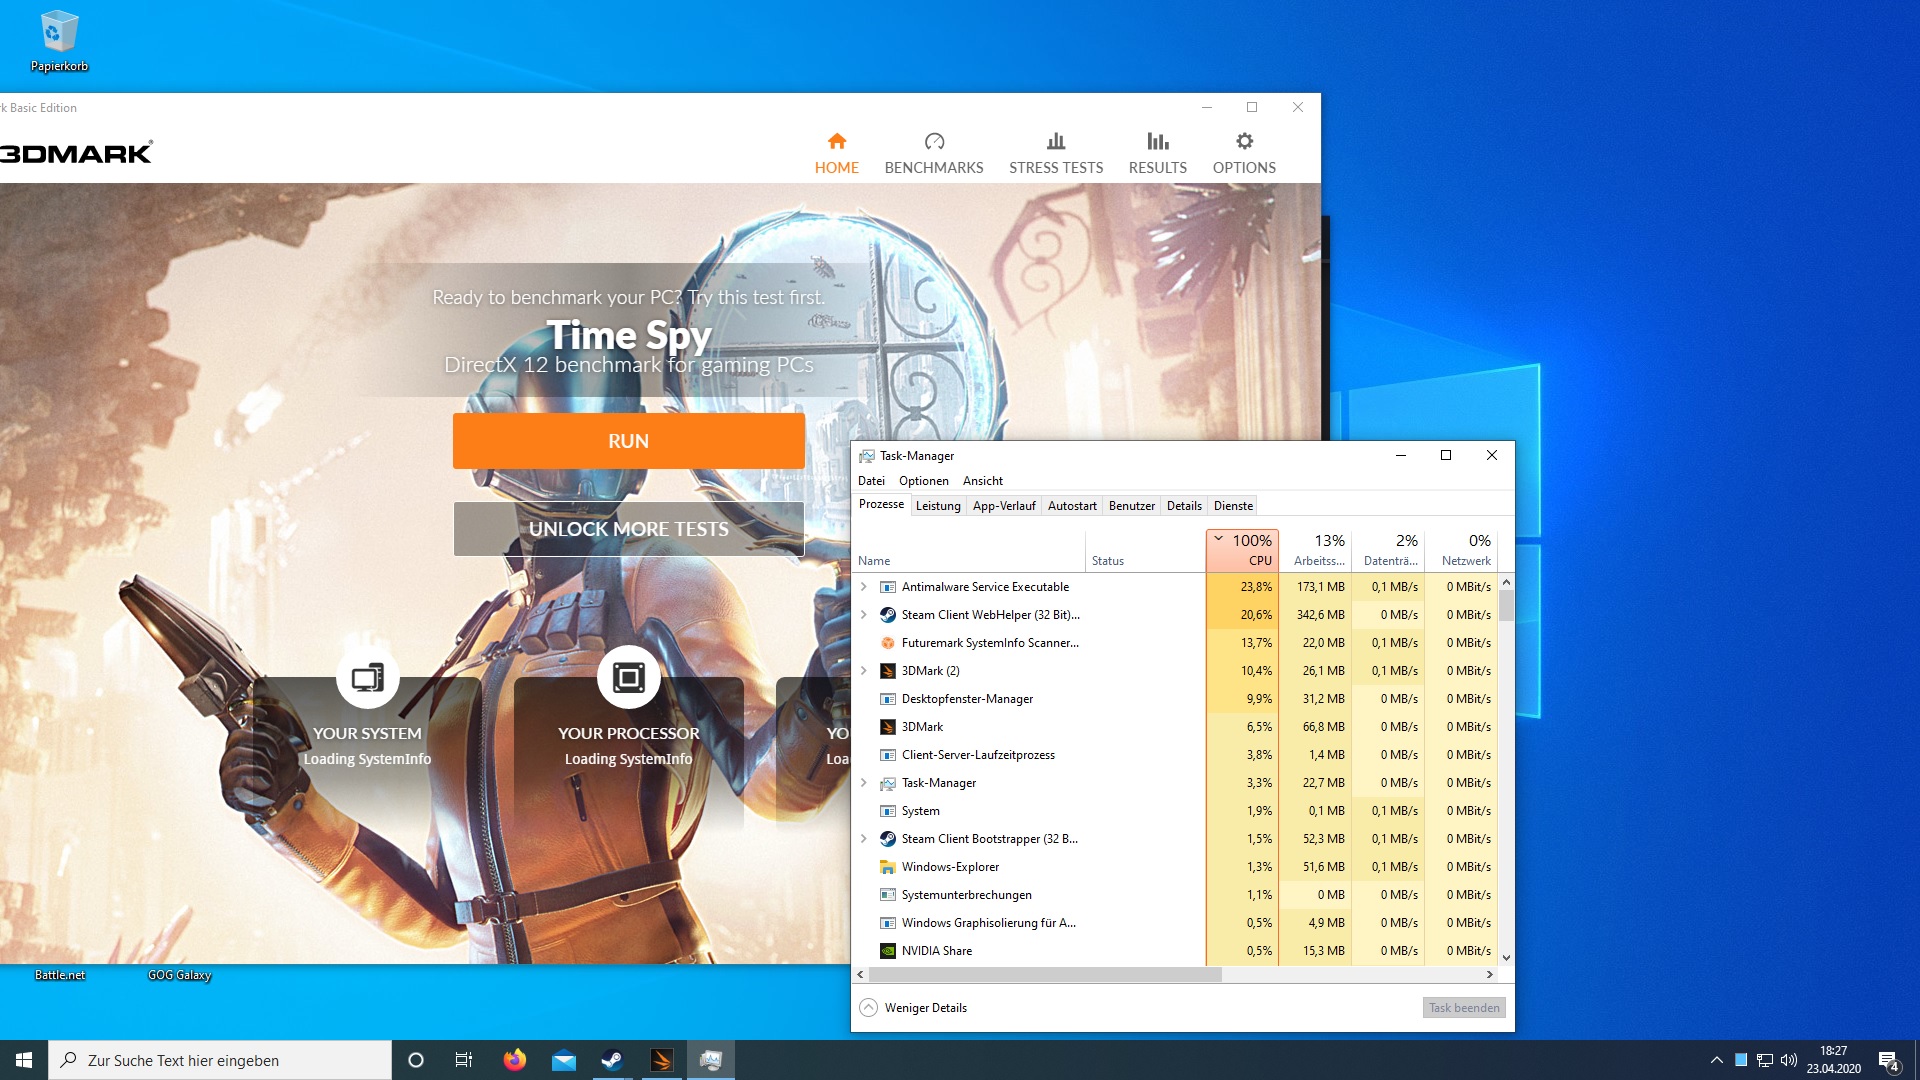Select the 3DMark (2) process icon
The height and width of the screenshot is (1080, 1920).
pos(887,671)
